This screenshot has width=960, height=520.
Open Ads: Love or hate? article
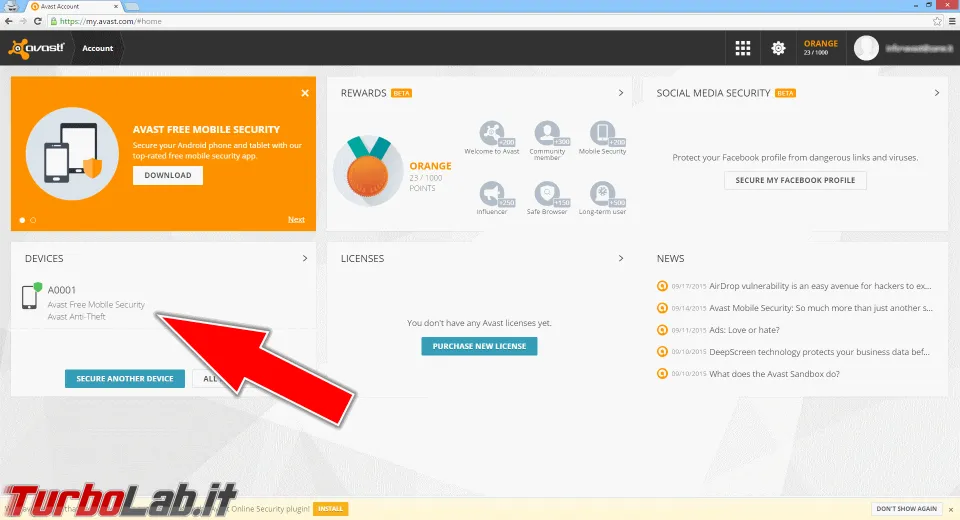click(x=744, y=330)
